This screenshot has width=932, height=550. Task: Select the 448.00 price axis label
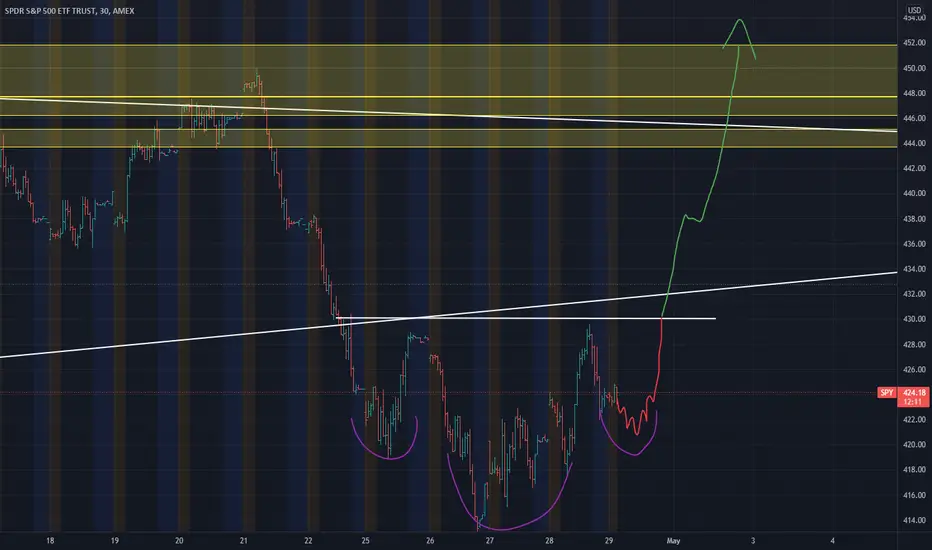pyautogui.click(x=914, y=93)
